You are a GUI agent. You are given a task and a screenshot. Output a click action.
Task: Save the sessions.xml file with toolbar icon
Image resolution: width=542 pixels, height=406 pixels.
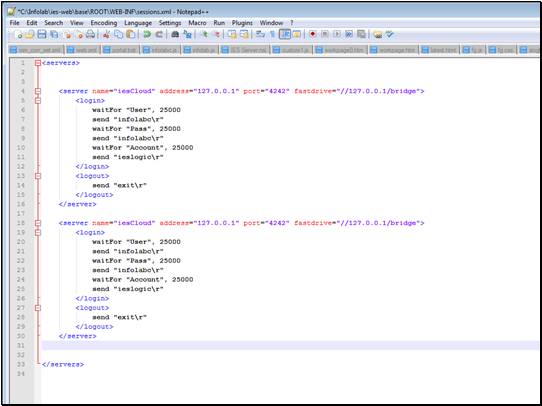coord(42,34)
